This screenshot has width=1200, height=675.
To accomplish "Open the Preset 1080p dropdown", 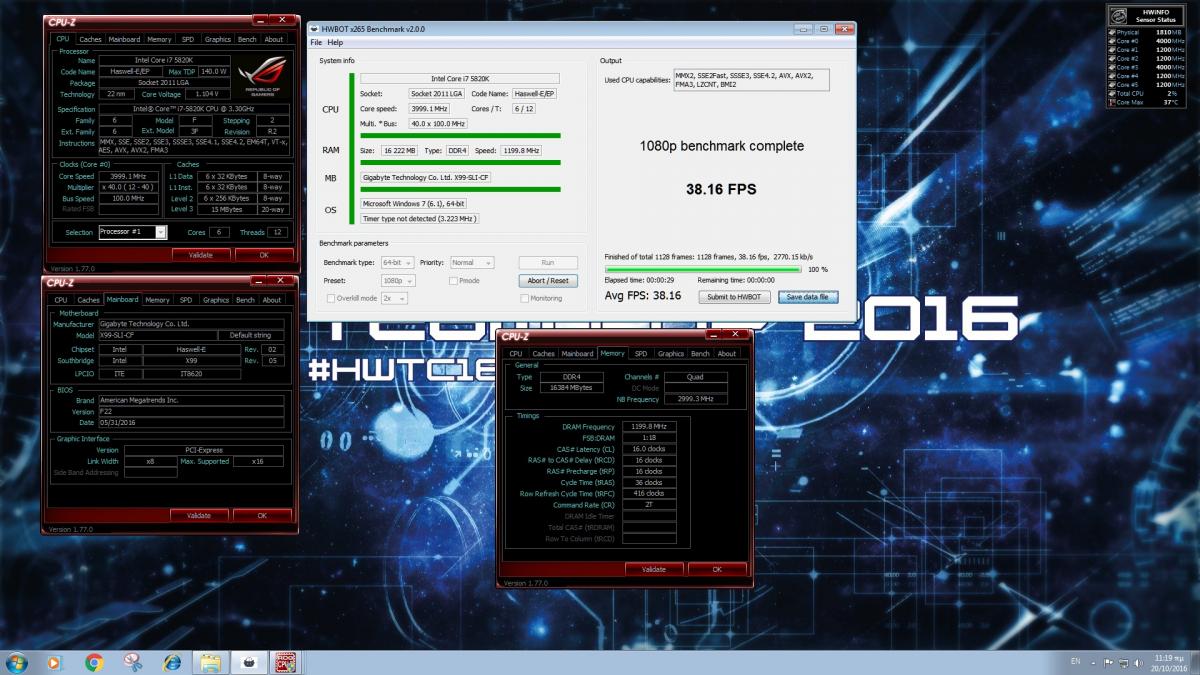I will (397, 281).
